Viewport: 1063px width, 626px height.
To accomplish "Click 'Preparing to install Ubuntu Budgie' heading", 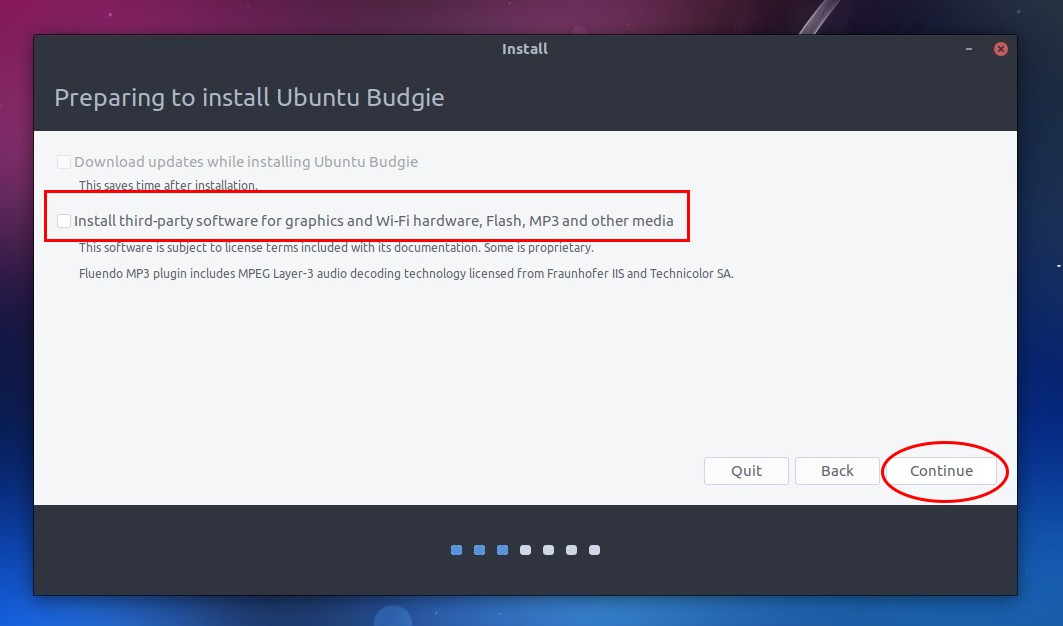I will (x=249, y=98).
